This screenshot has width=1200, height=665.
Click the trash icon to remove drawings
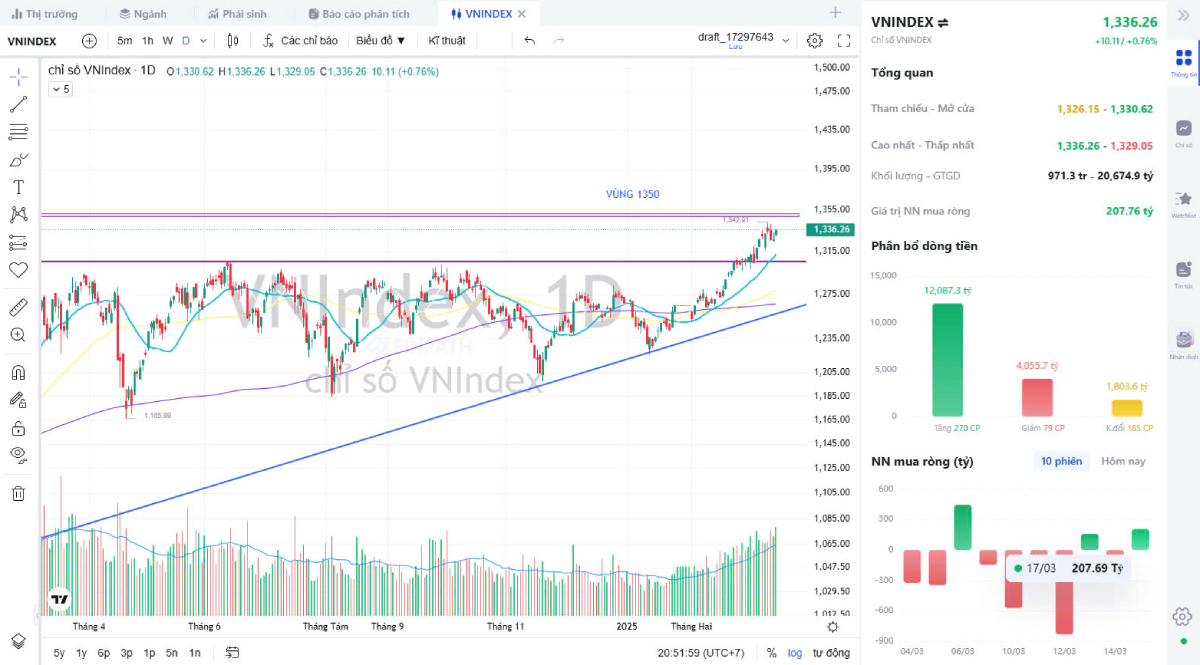click(18, 493)
